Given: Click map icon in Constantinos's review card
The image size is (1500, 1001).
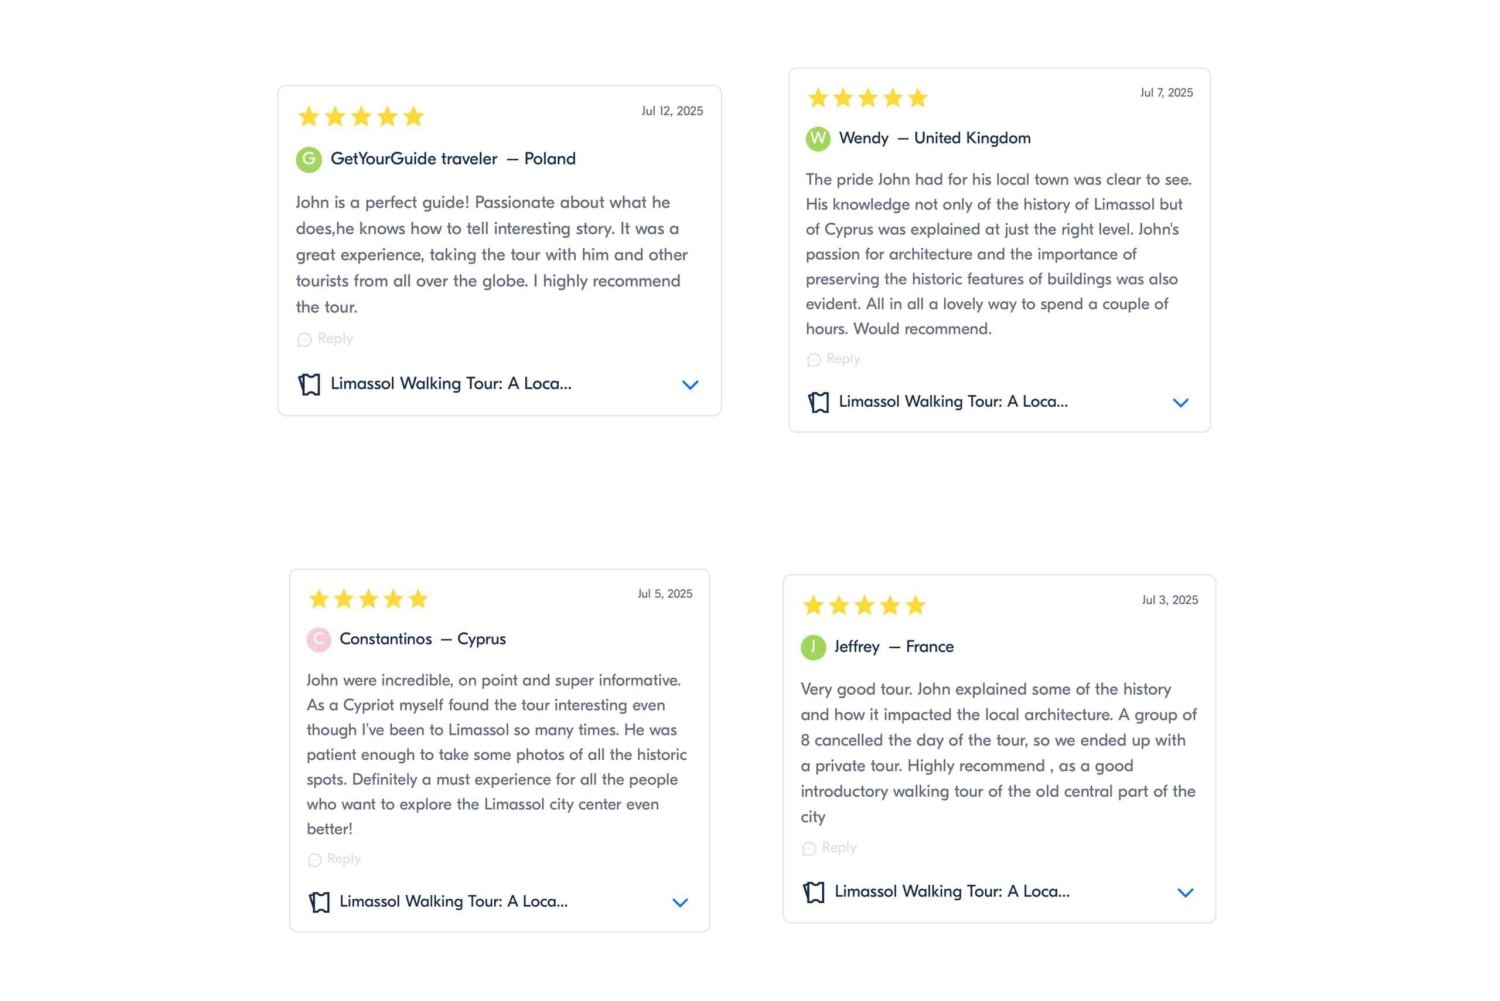Looking at the screenshot, I should [320, 902].
